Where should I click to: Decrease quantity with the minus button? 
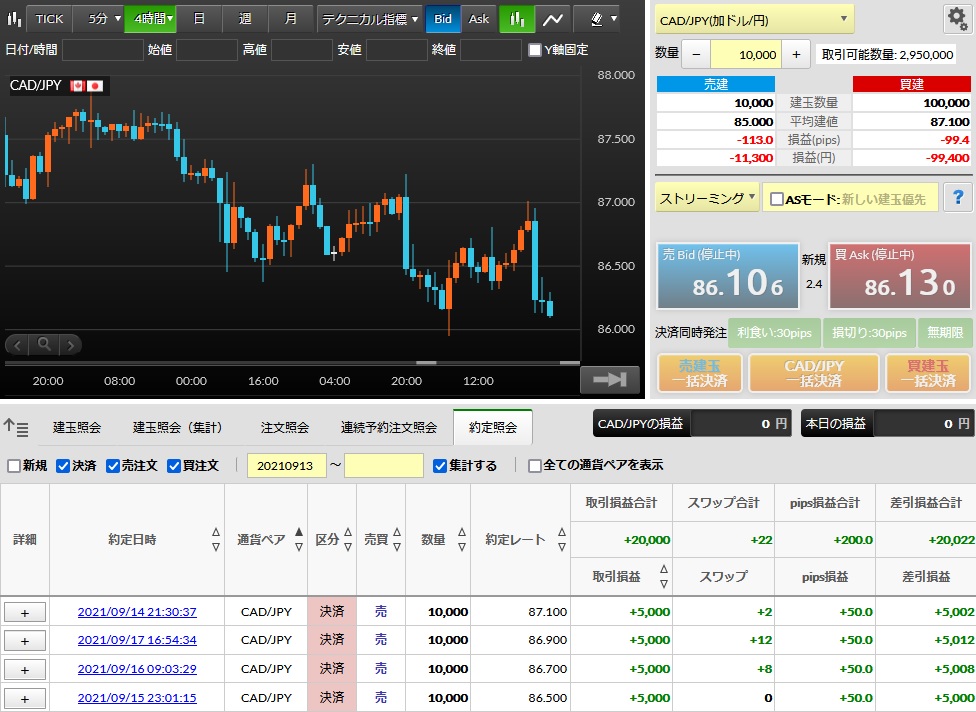pos(696,54)
